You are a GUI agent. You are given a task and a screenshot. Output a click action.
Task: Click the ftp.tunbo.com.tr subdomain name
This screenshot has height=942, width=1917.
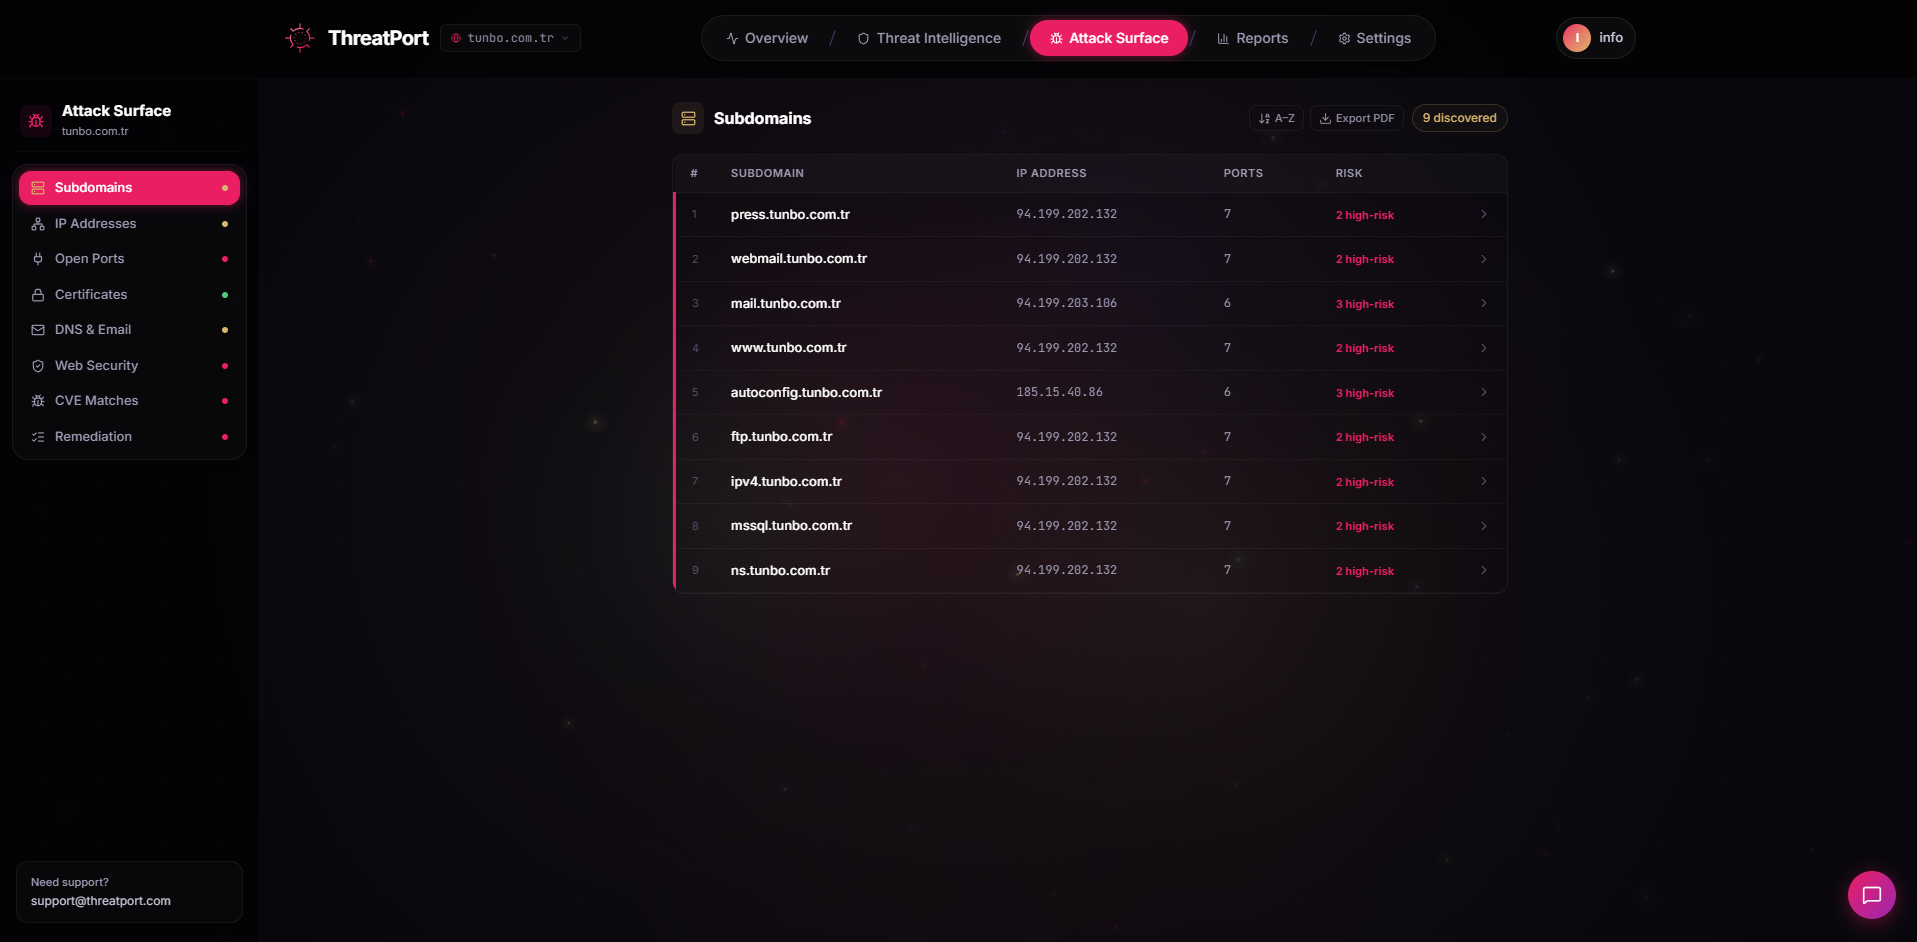(781, 437)
